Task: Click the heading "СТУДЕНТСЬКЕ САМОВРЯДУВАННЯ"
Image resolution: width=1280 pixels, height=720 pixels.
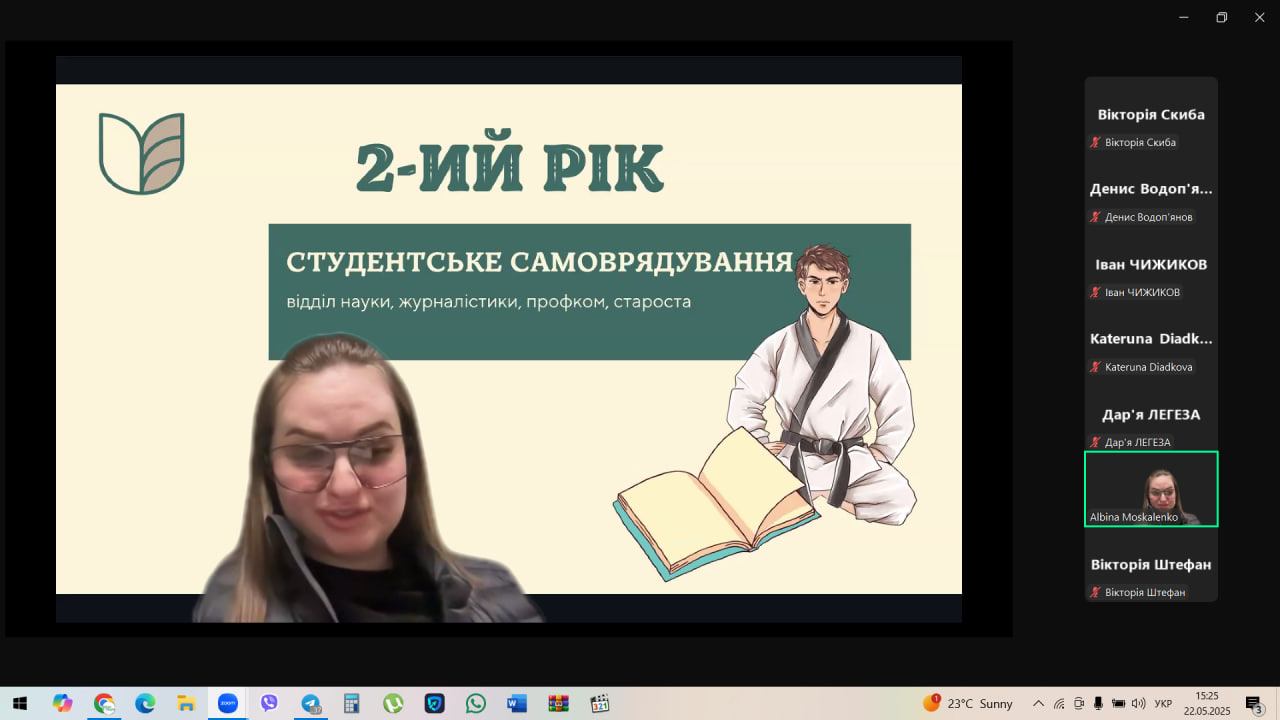Action: click(x=540, y=262)
